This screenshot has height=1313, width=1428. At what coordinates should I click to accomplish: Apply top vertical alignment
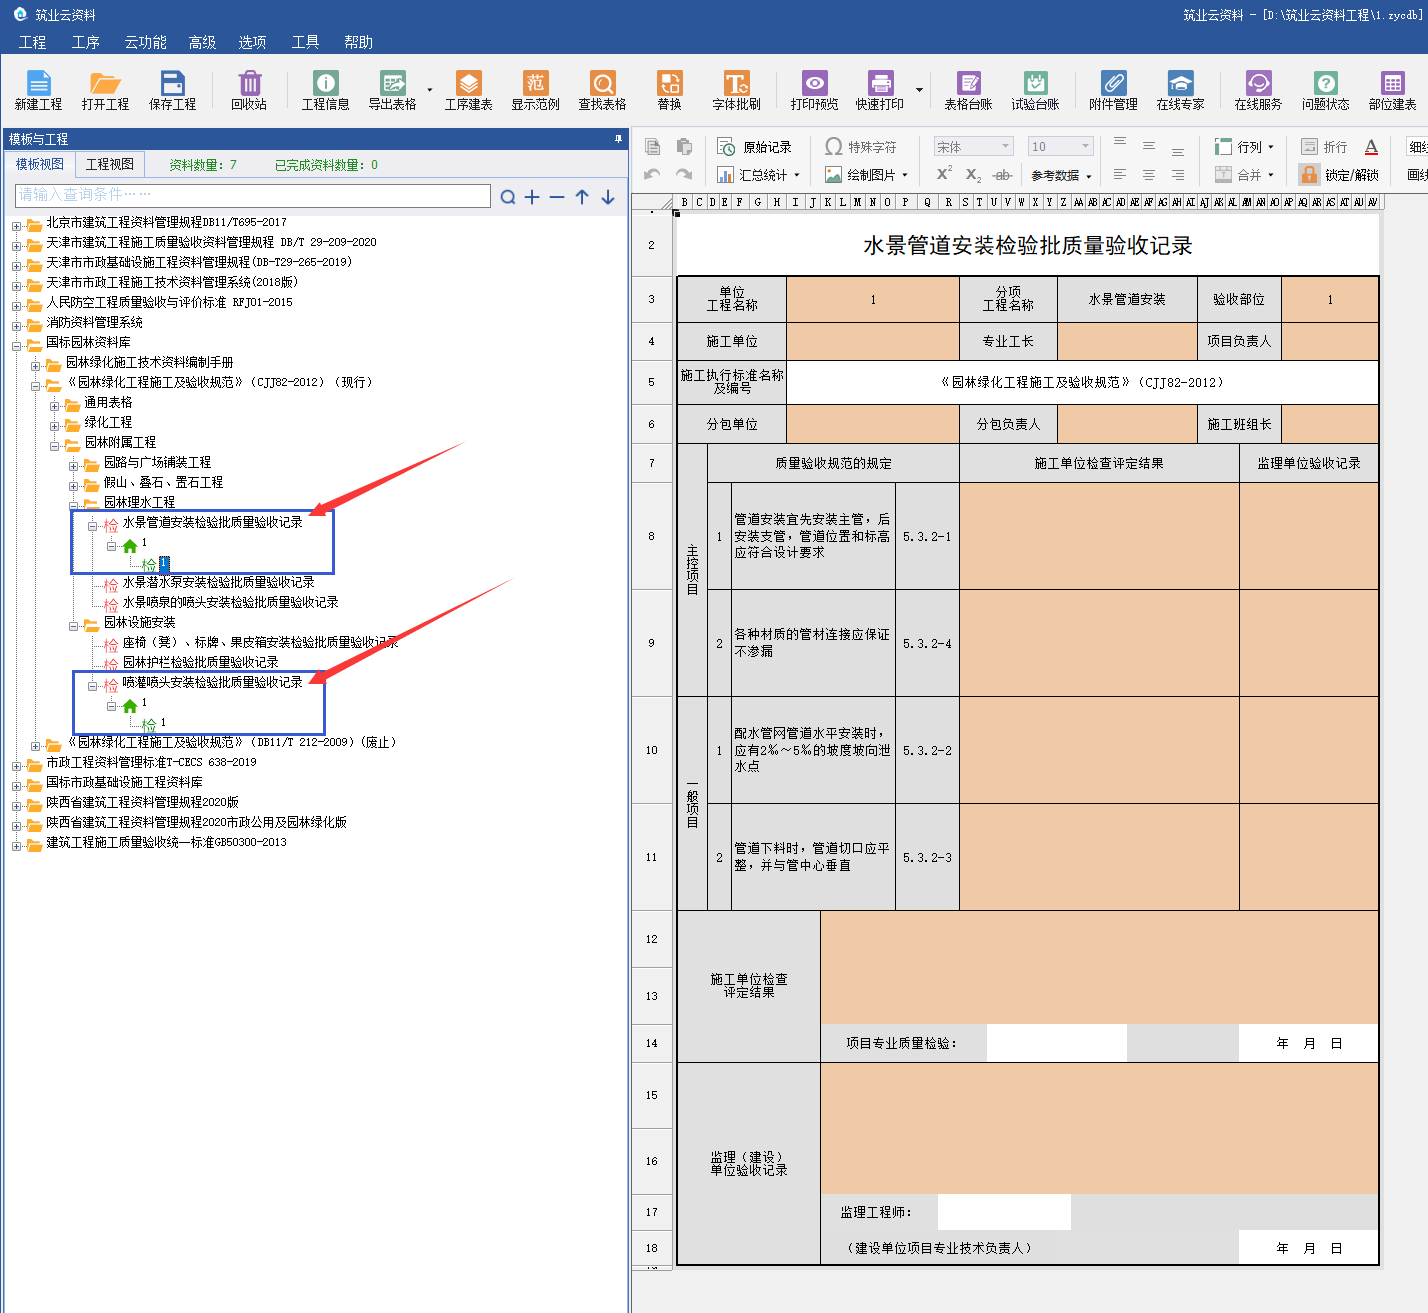pyautogui.click(x=1120, y=142)
